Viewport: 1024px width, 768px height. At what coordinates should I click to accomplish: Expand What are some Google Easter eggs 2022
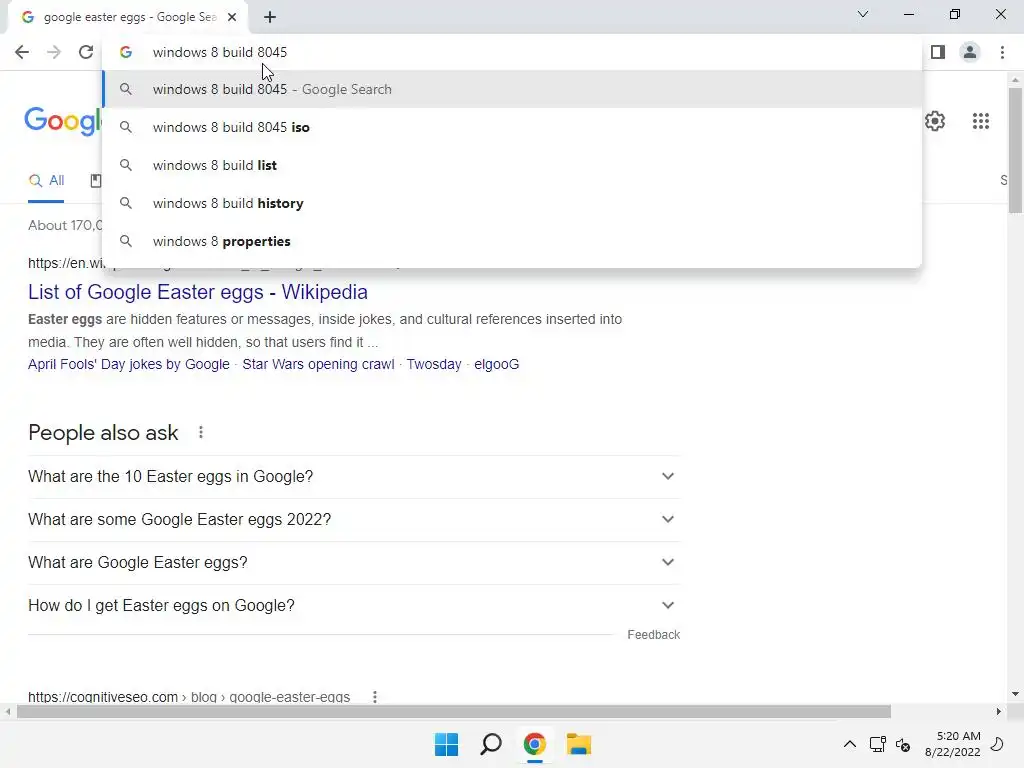click(x=354, y=520)
